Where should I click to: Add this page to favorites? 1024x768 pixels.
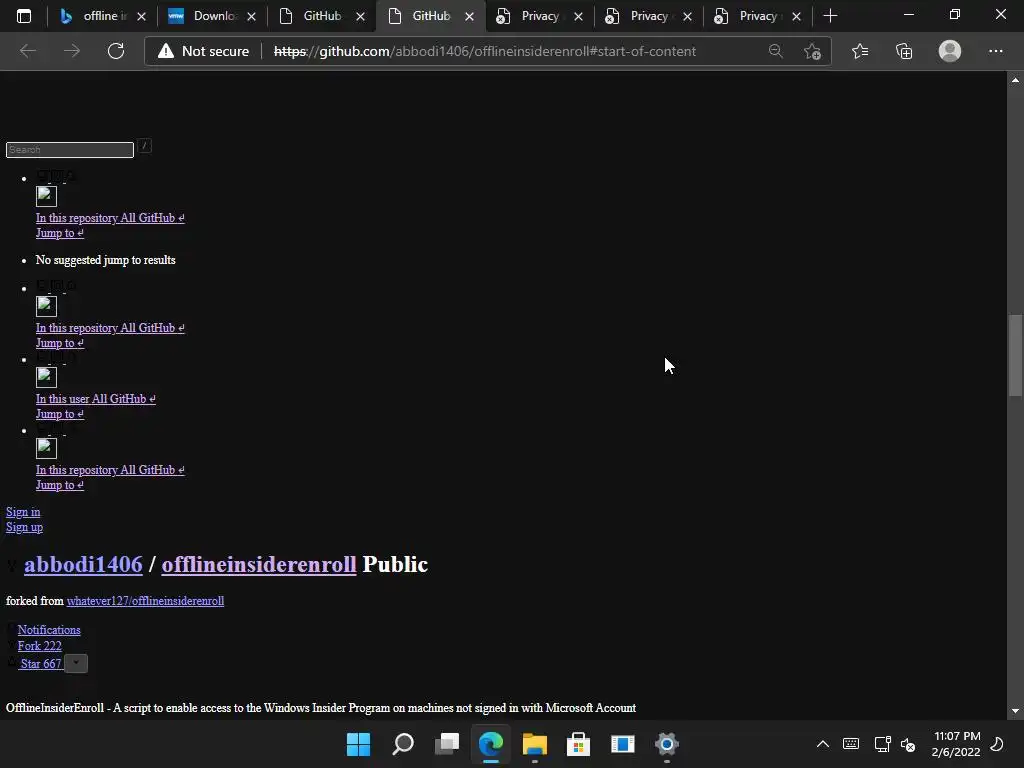tap(812, 51)
